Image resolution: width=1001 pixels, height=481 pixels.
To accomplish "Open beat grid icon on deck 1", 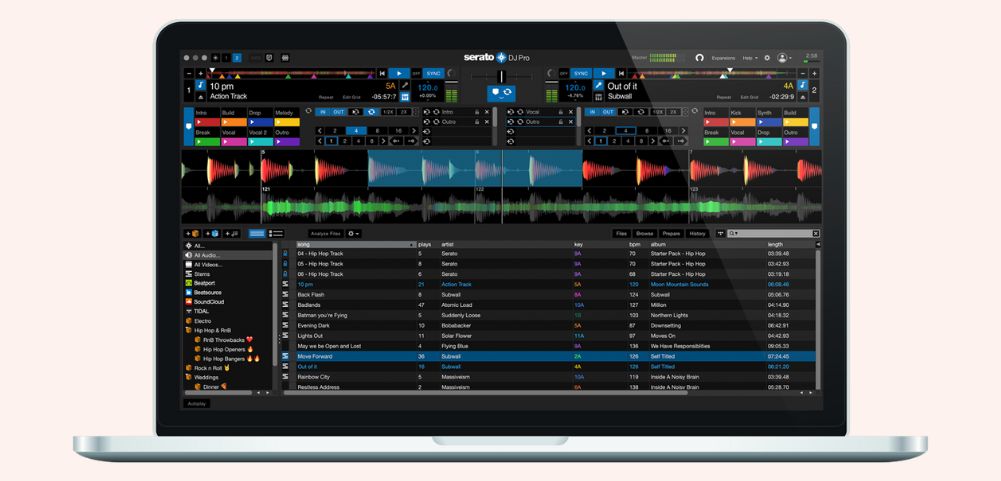I will tap(405, 97).
